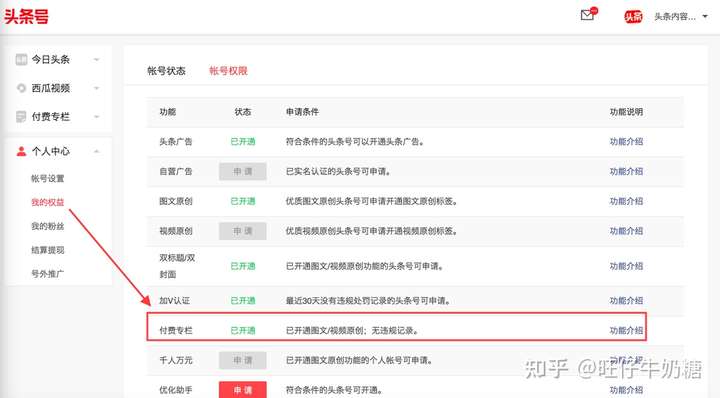Open 帐号设置 in the sidebar
Viewport: 720px width, 398px height.
pos(48,179)
